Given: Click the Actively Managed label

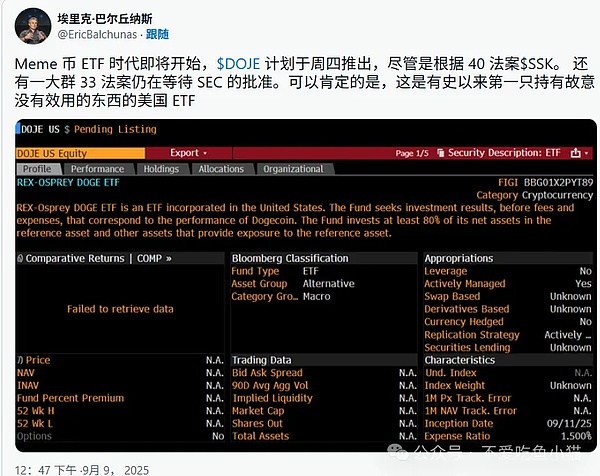Looking at the screenshot, I should pos(465,284).
